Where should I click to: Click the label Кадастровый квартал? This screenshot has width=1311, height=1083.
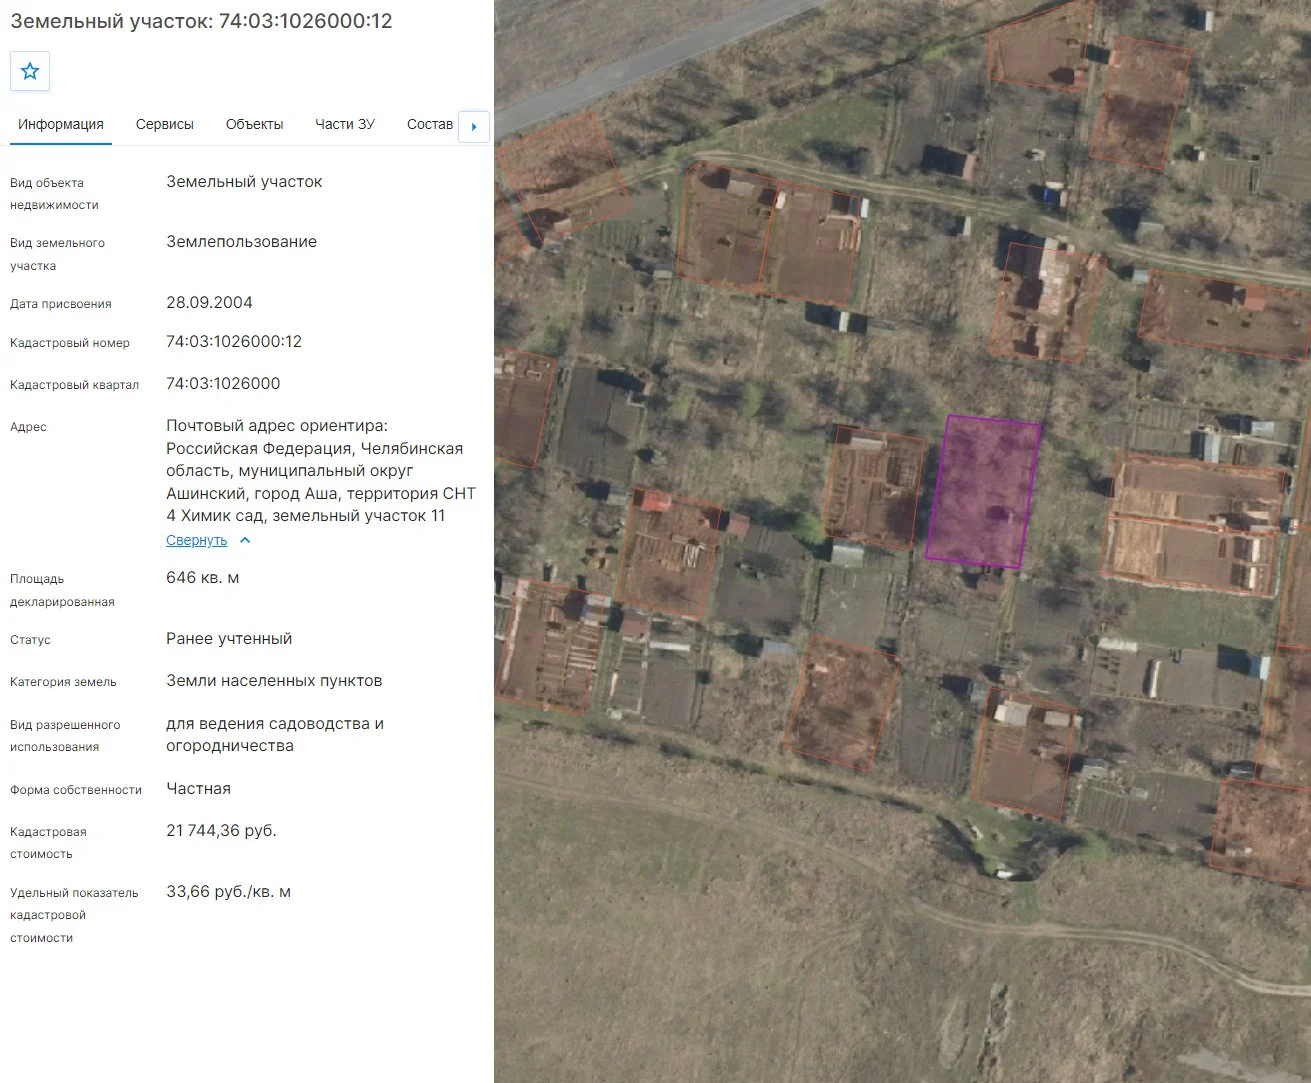pos(75,385)
